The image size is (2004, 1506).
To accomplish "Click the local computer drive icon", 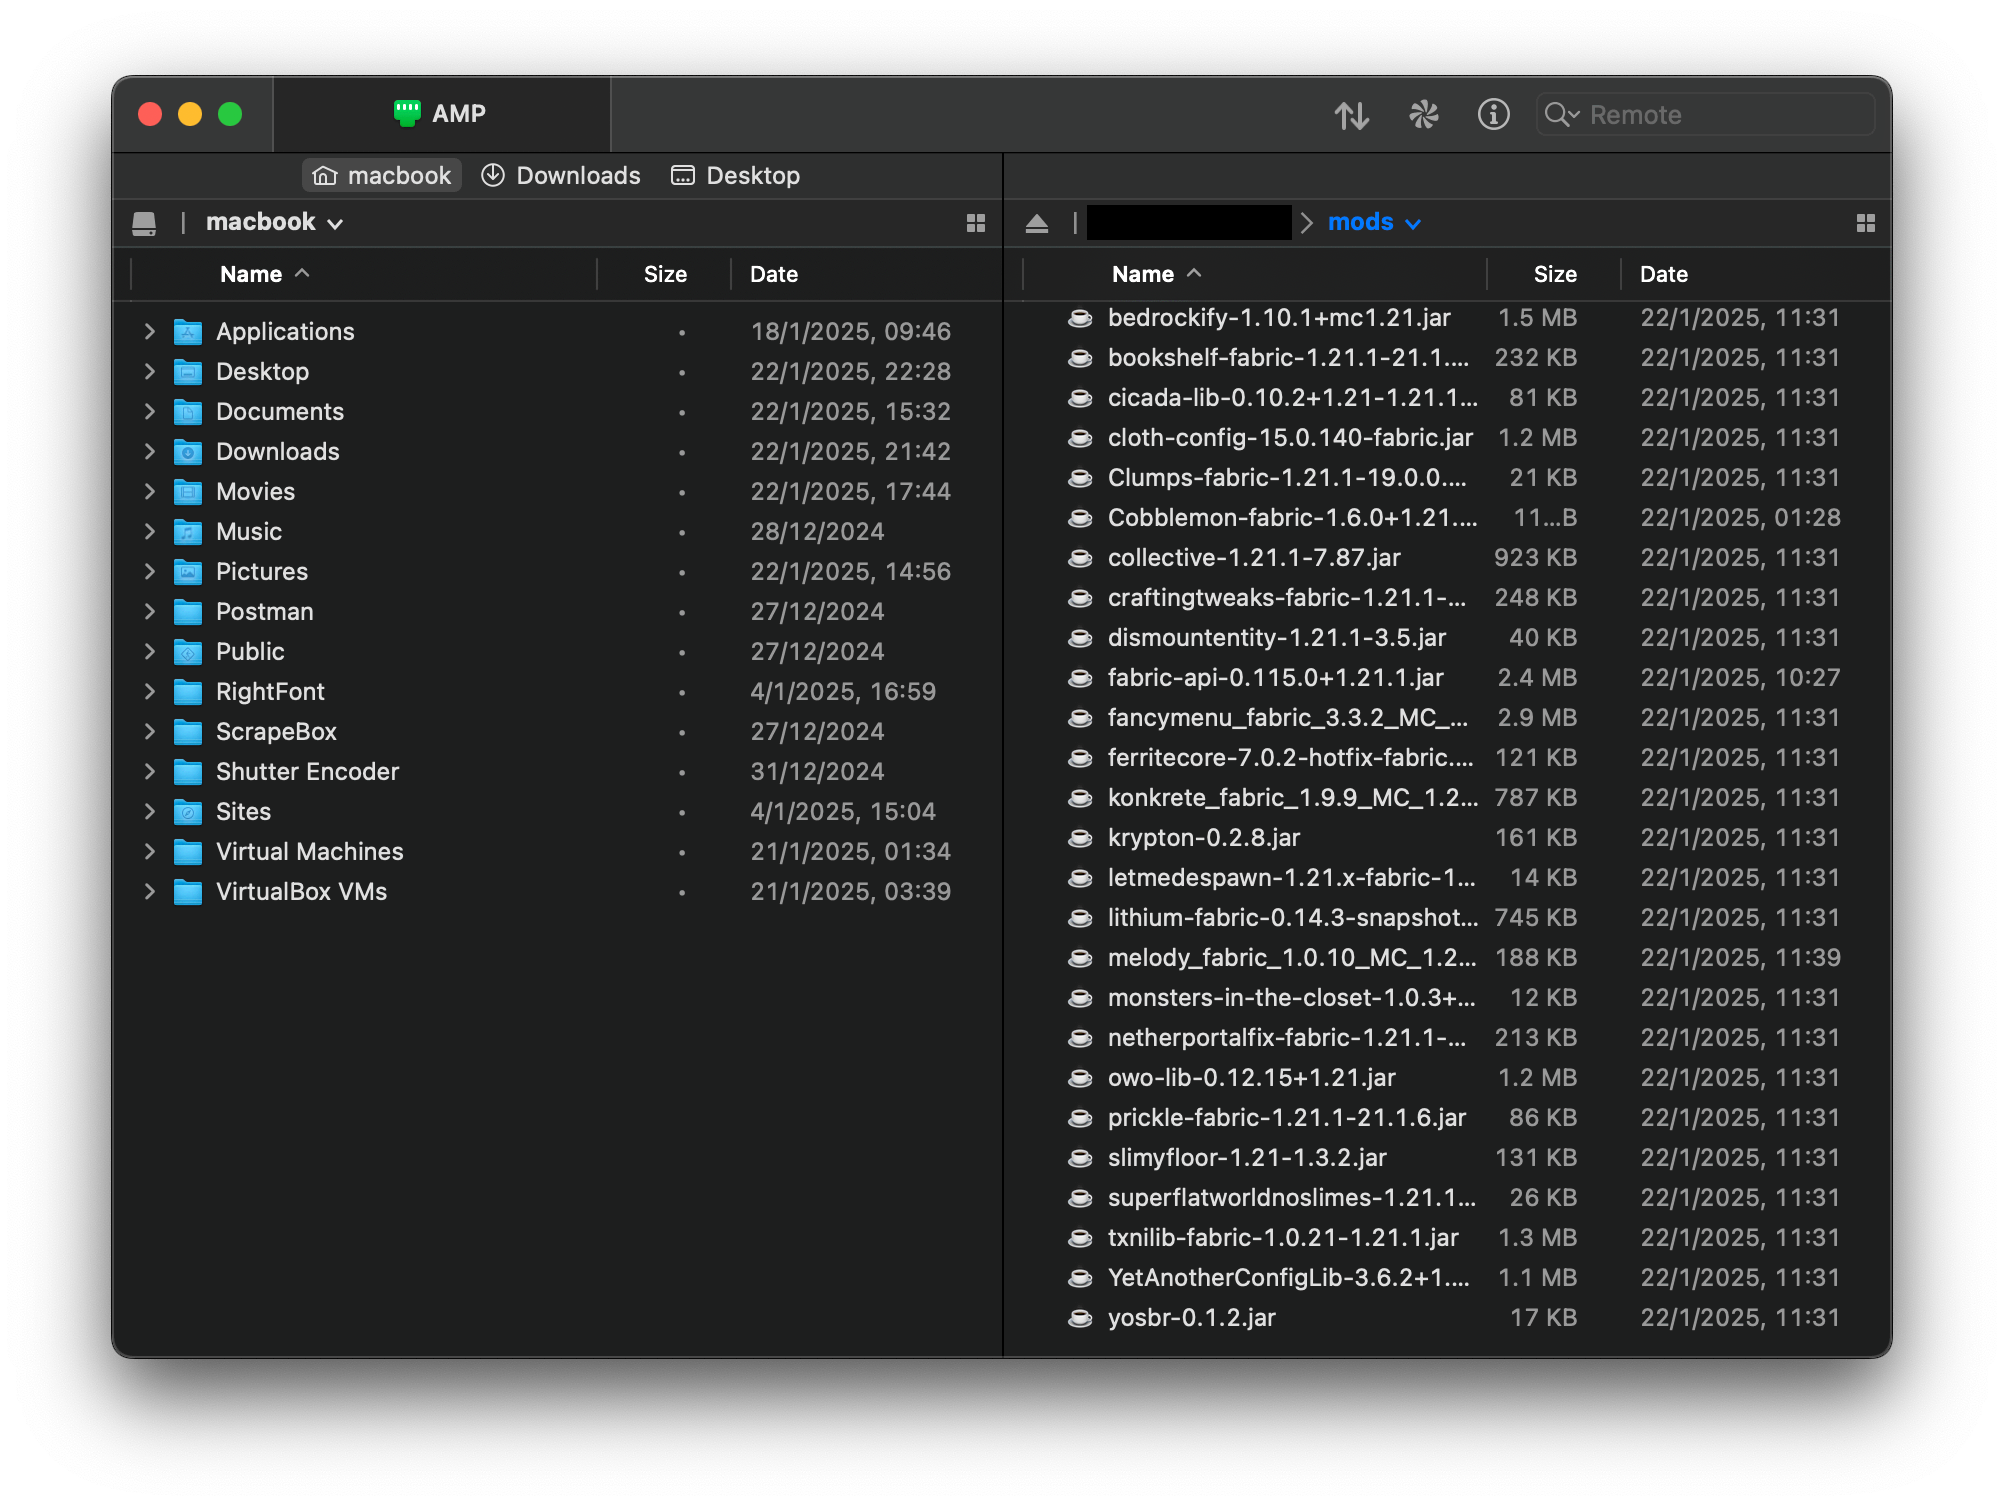I will (x=144, y=223).
